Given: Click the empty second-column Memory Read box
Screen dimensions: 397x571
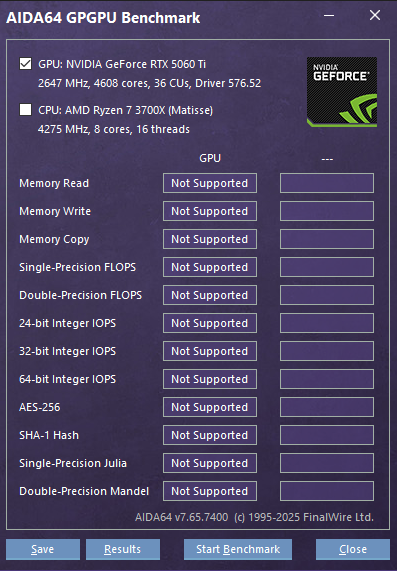Looking at the screenshot, I should [327, 183].
